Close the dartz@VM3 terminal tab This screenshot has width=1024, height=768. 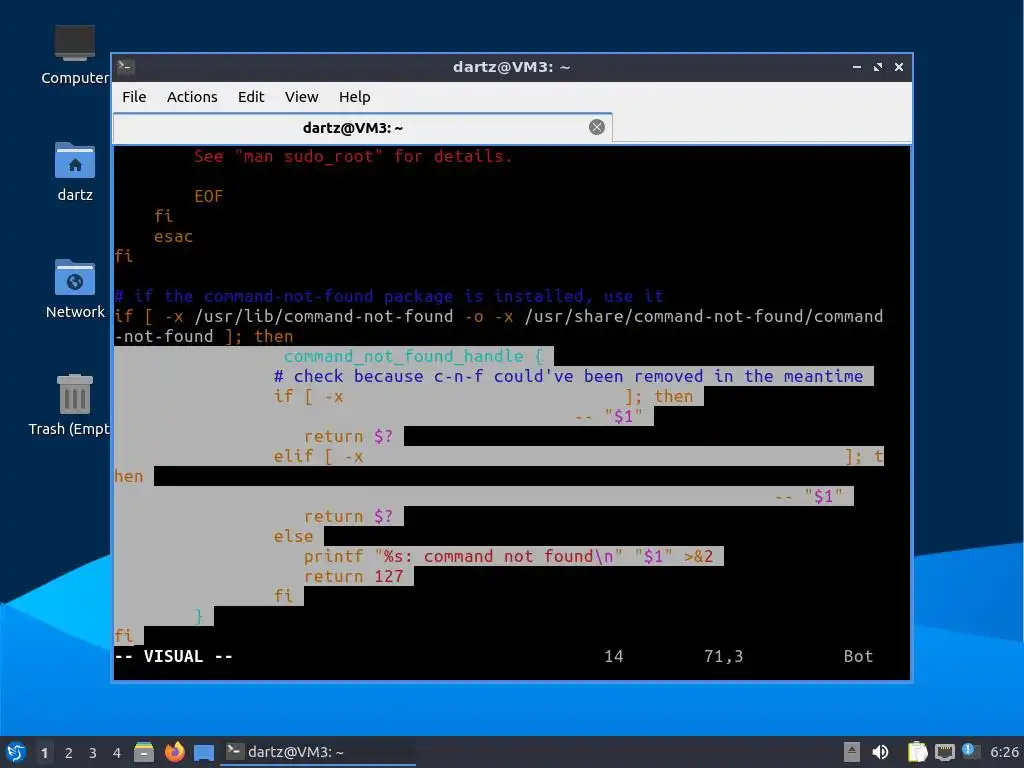point(596,127)
